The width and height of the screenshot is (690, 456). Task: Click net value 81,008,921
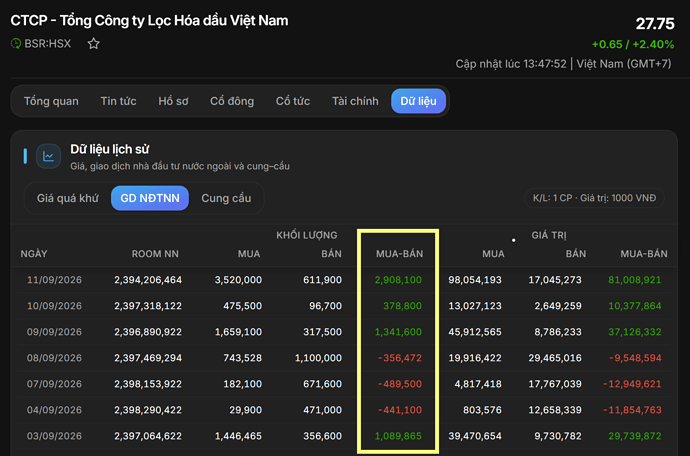click(635, 280)
